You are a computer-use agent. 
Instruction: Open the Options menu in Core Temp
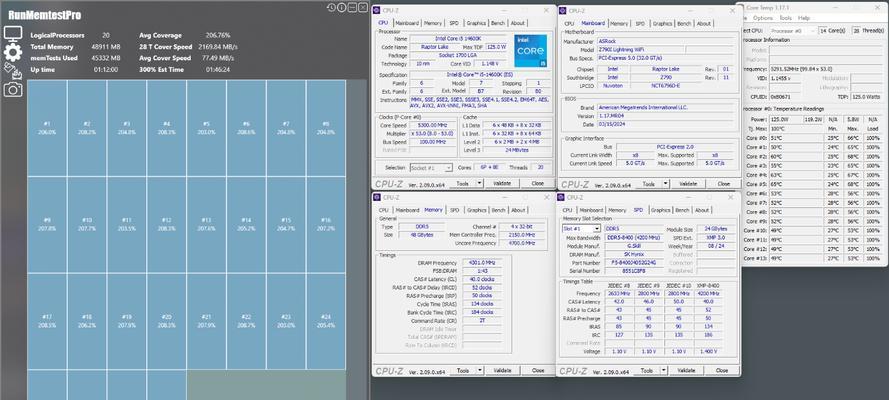click(x=763, y=18)
